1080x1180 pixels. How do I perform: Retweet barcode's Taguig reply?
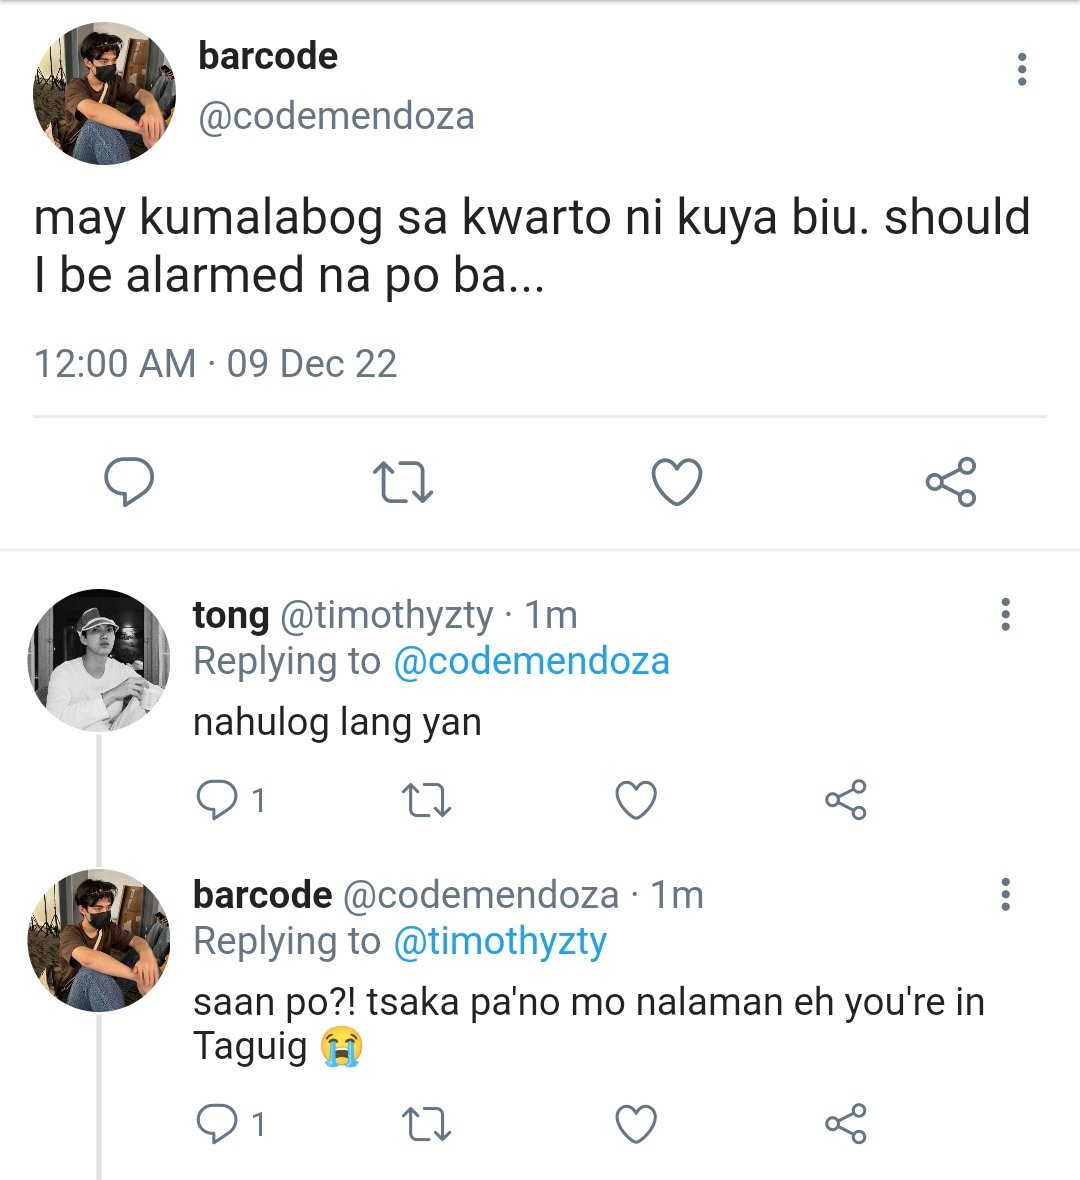pos(427,1124)
